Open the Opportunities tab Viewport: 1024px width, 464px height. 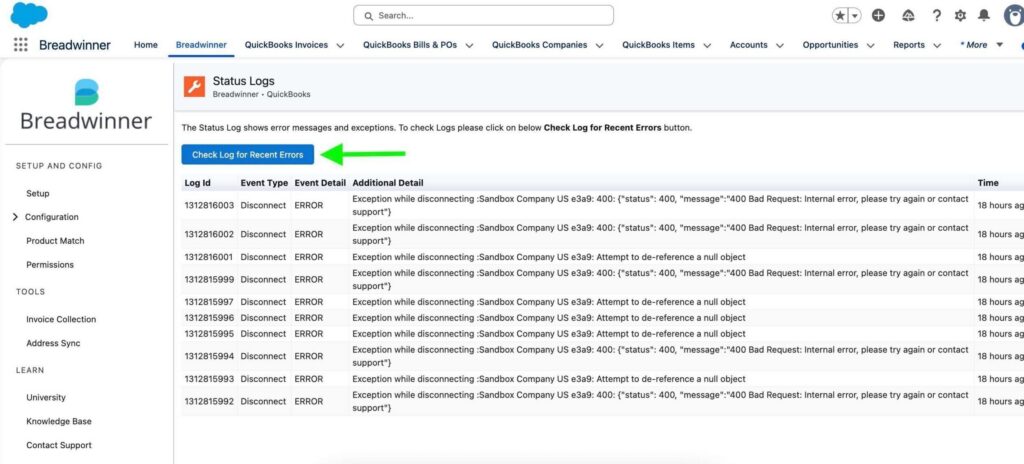click(x=830, y=45)
